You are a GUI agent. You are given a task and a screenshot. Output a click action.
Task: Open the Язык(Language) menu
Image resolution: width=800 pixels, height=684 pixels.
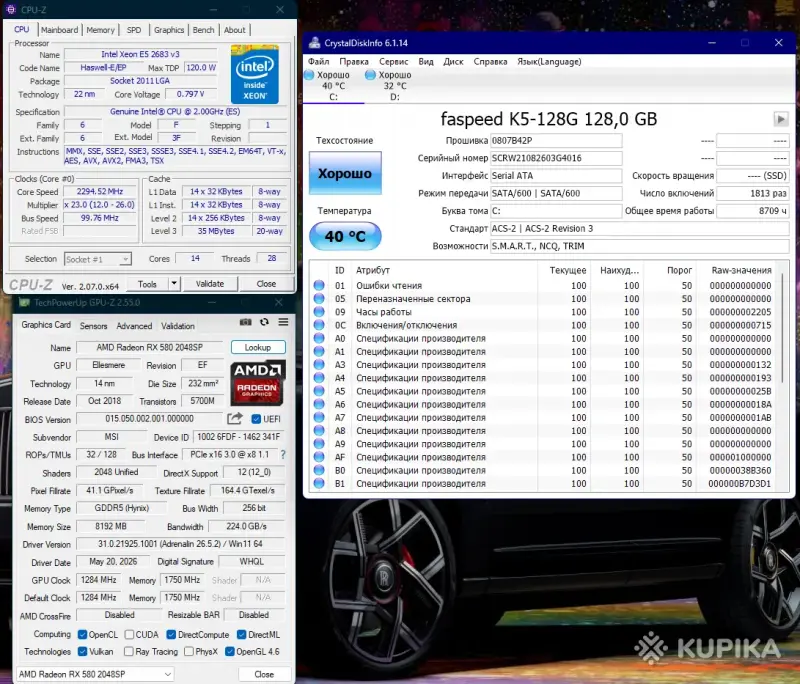pyautogui.click(x=549, y=61)
